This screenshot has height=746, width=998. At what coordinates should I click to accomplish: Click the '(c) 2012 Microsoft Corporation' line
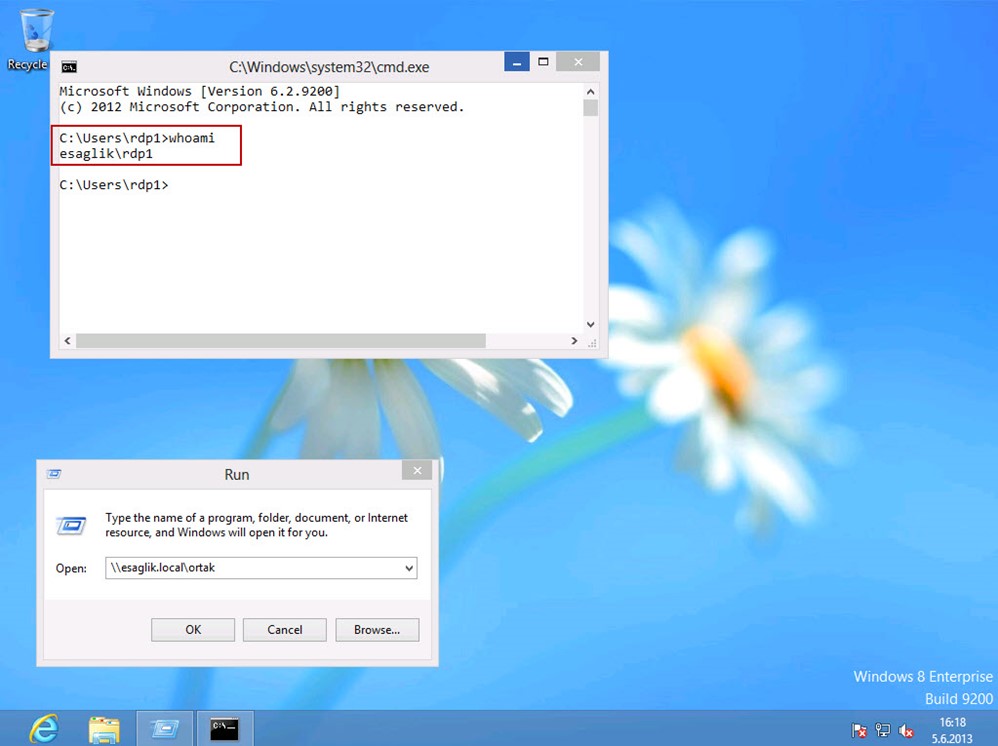(x=262, y=107)
